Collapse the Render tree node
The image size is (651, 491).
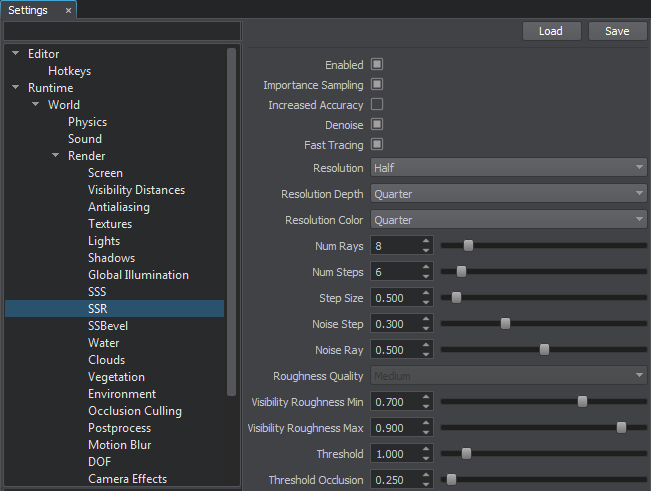pos(56,156)
